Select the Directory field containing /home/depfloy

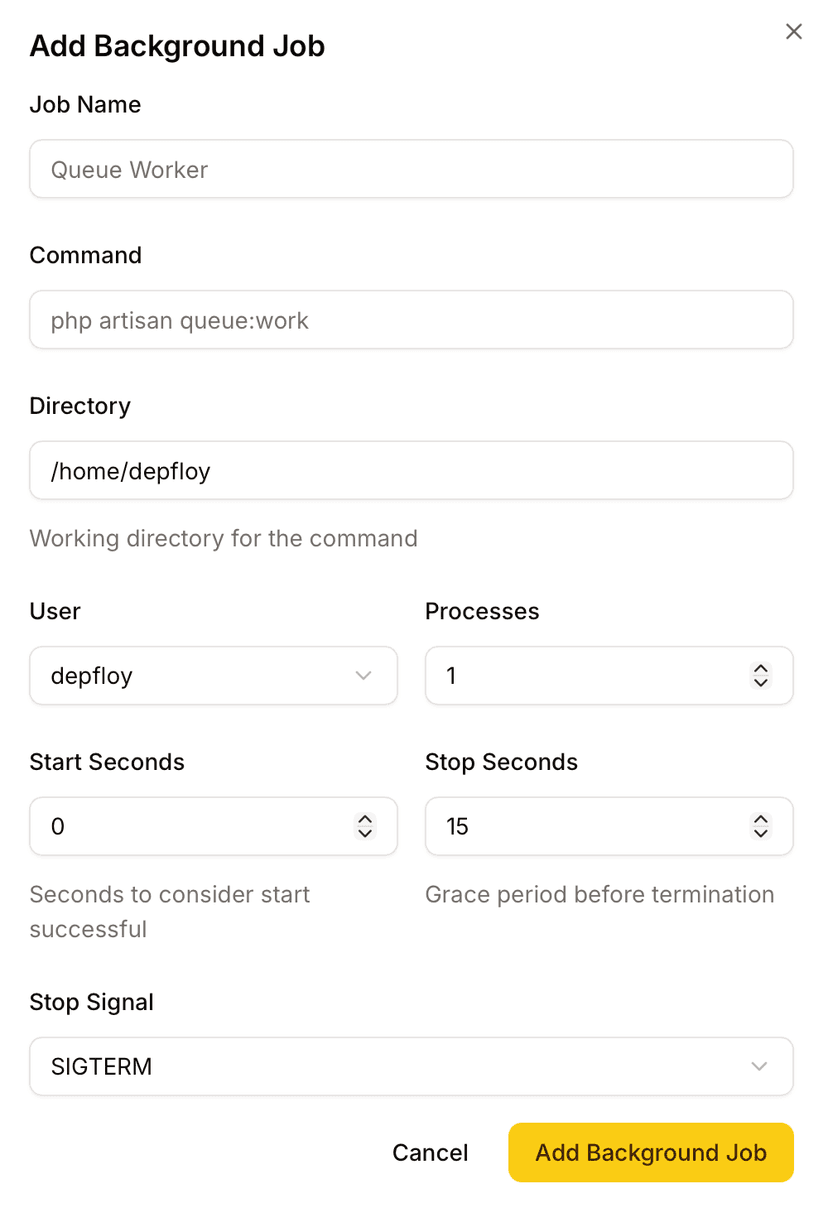point(410,470)
